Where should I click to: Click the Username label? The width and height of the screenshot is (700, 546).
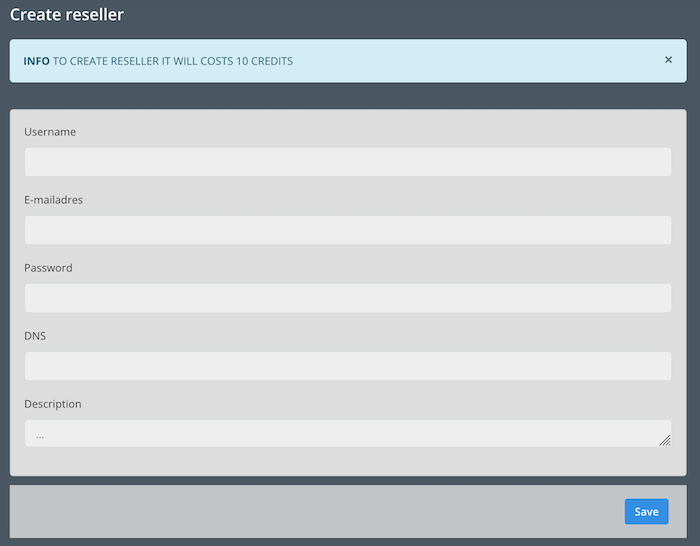[x=50, y=132]
